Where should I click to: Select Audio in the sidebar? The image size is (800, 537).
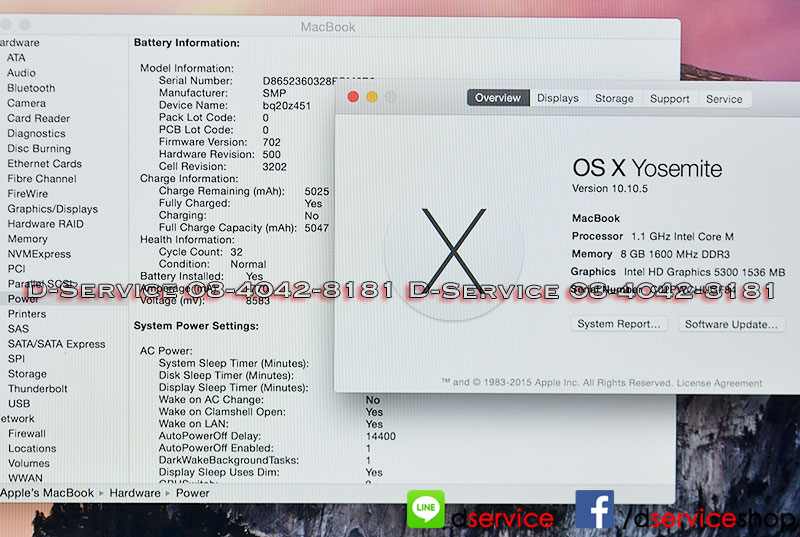21,73
